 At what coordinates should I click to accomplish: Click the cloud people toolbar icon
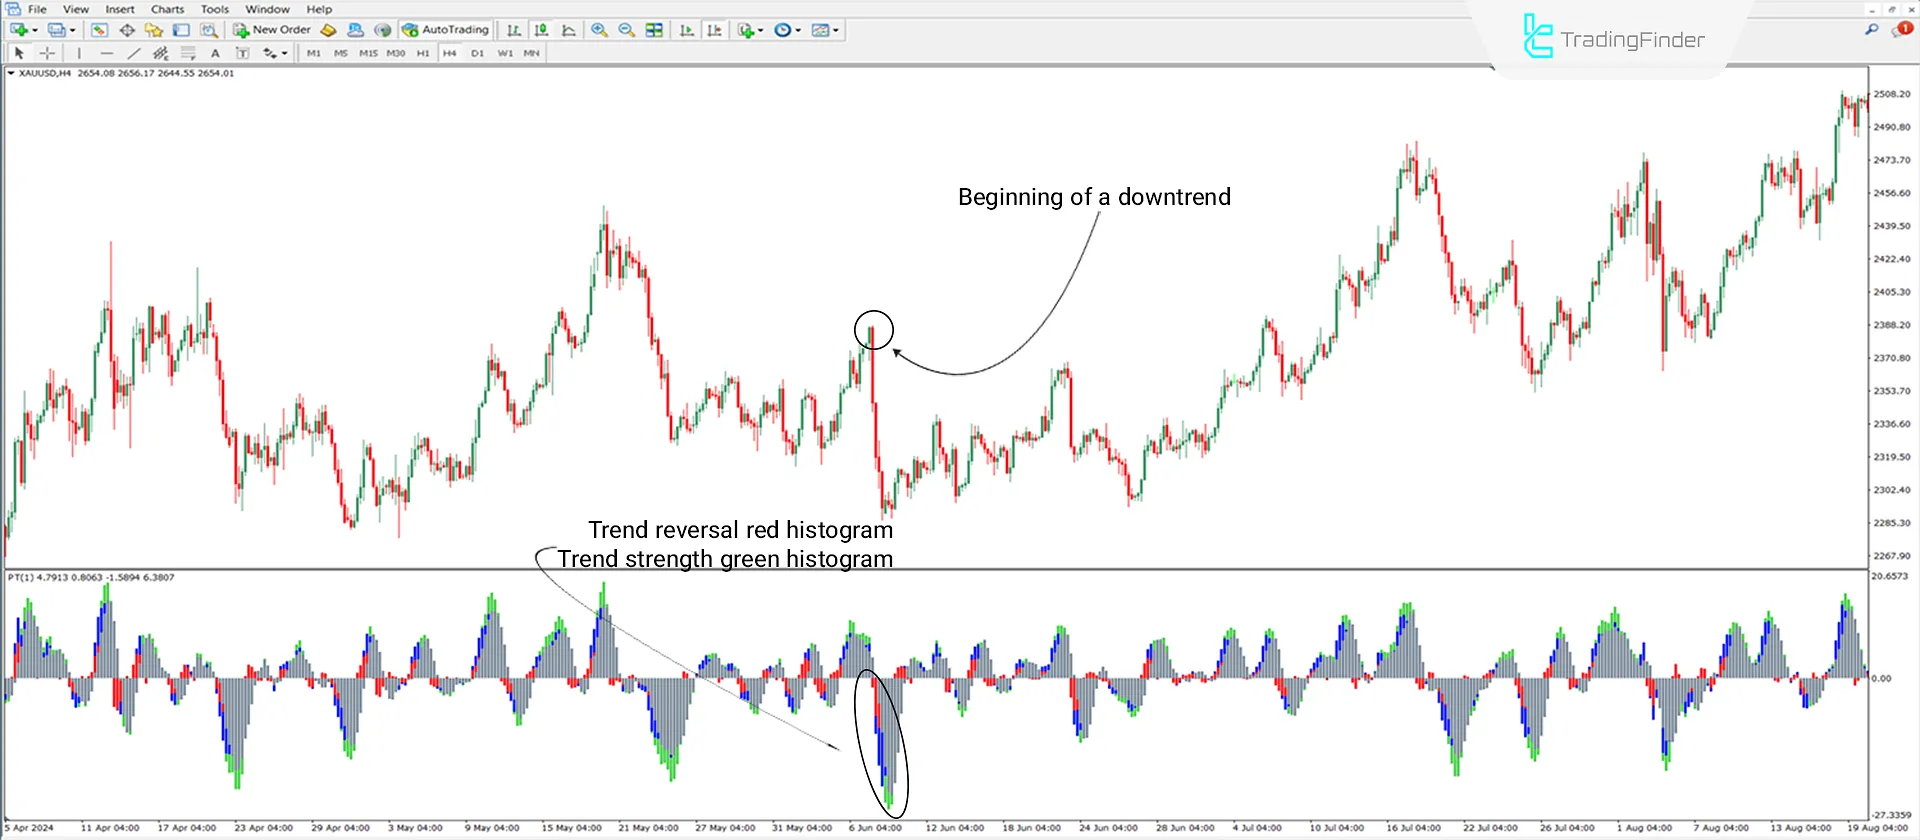coord(355,30)
